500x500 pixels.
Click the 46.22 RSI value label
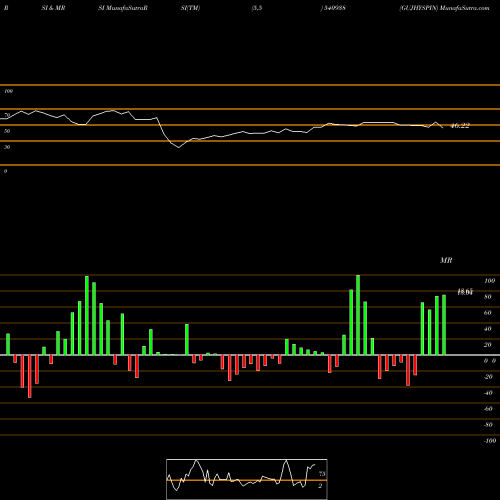(460, 126)
